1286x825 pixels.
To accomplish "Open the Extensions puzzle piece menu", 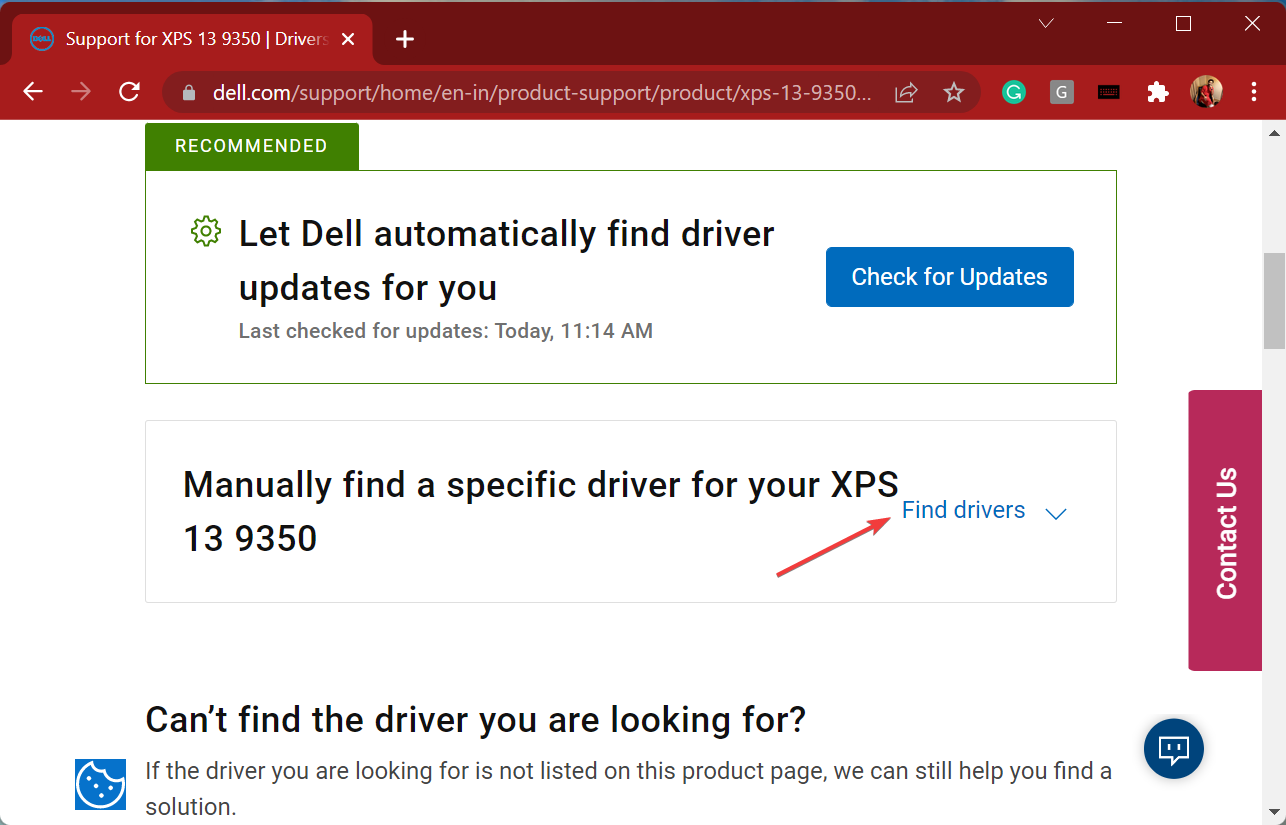I will pos(1158,93).
